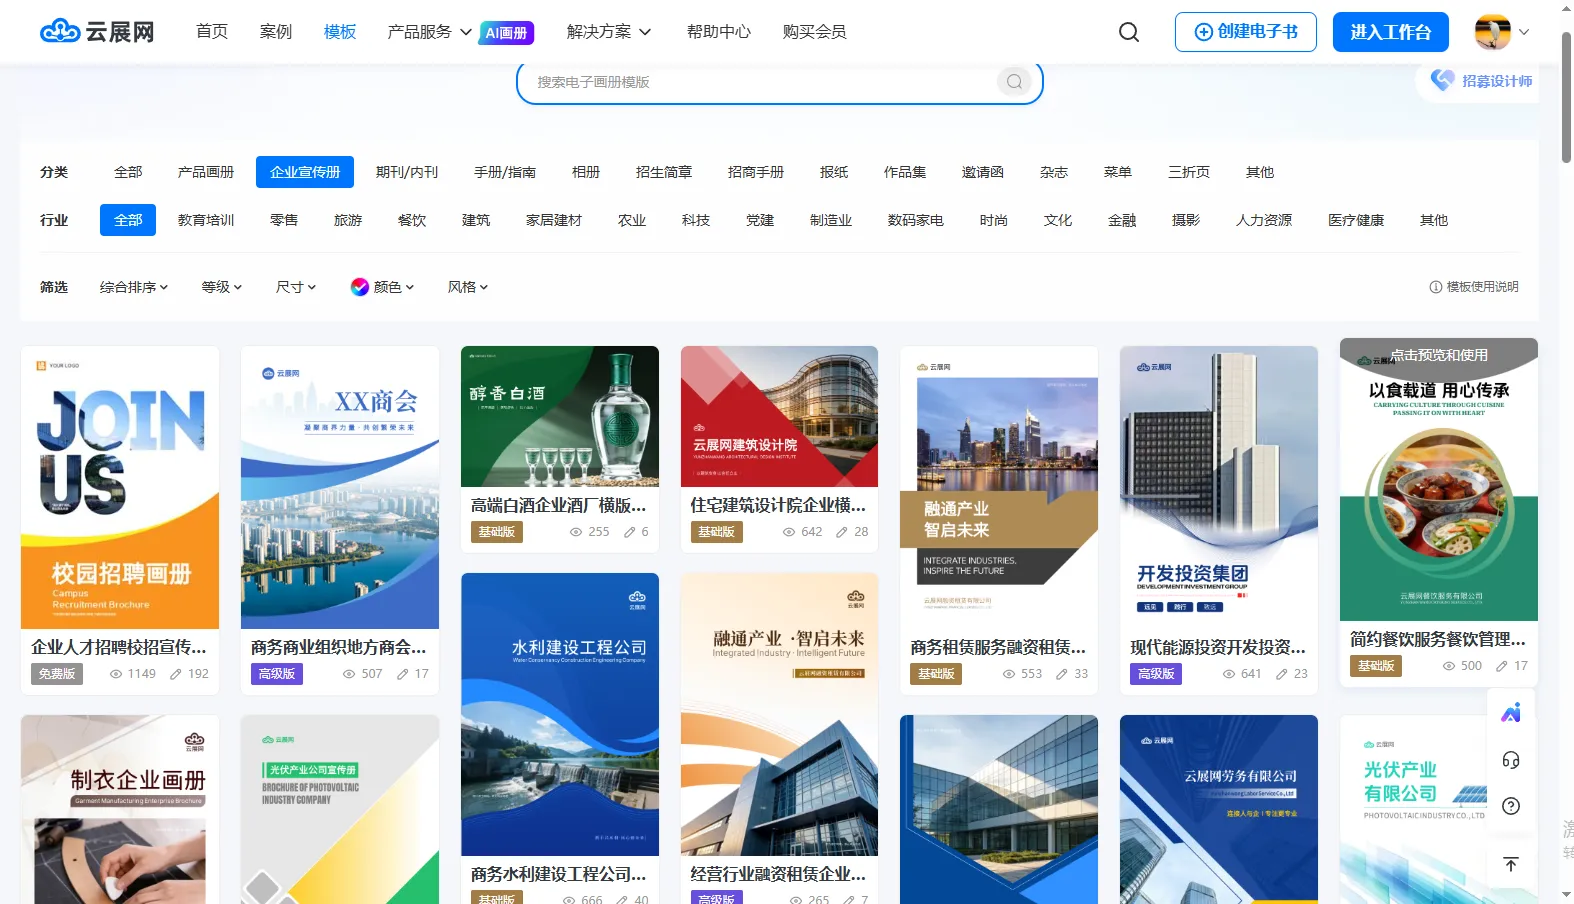Click eye icon showing 507 views
Viewport: 1574px width, 904px height.
pos(349,674)
